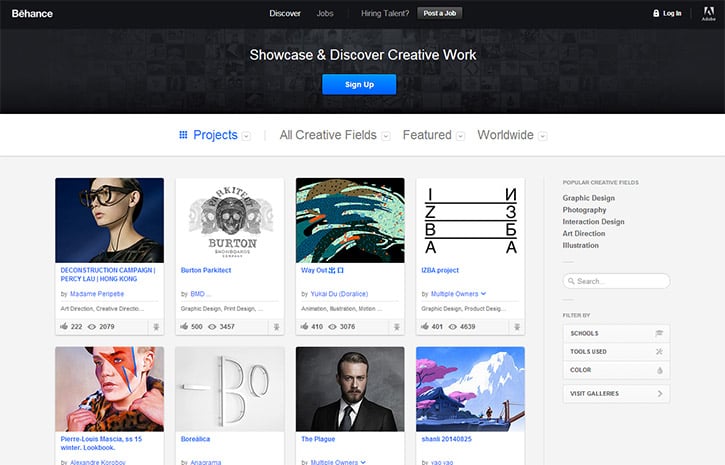Screen dimensions: 725x465
Task: Click thumbs-up icon on Way Out card
Action: (x=304, y=326)
